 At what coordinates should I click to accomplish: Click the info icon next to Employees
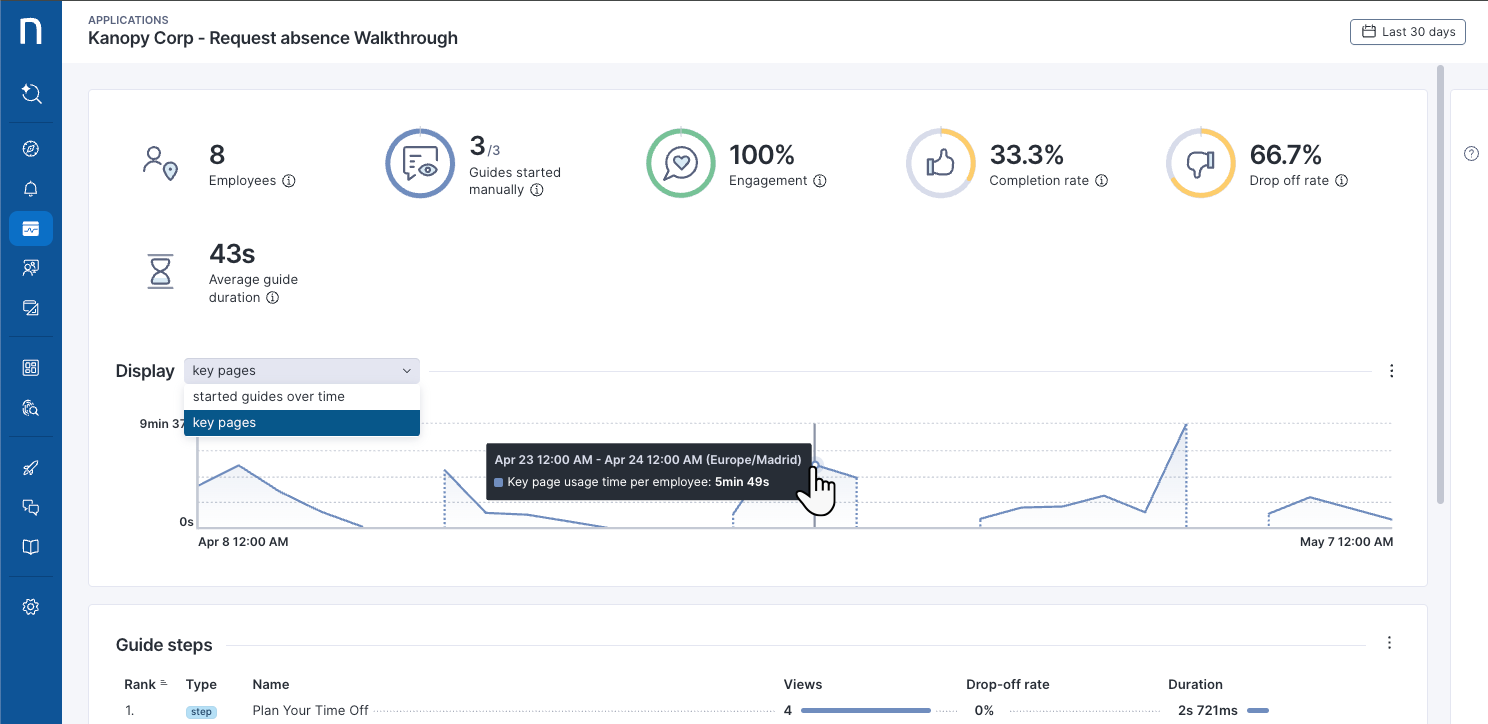click(x=289, y=181)
